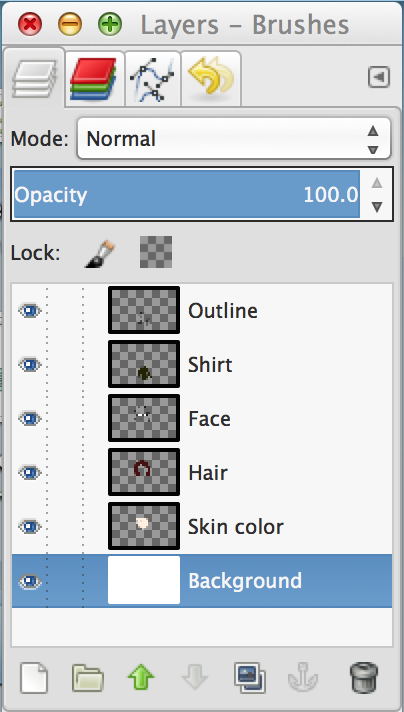The image size is (404, 712).
Task: Open the tab configuration menu arrow
Action: [x=379, y=78]
